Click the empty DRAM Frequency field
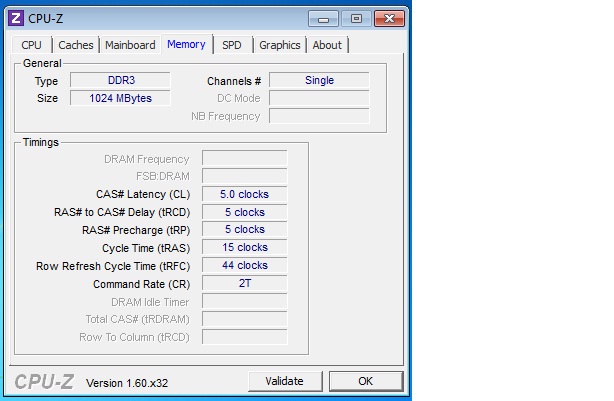This screenshot has height=401, width=614. pyautogui.click(x=245, y=159)
